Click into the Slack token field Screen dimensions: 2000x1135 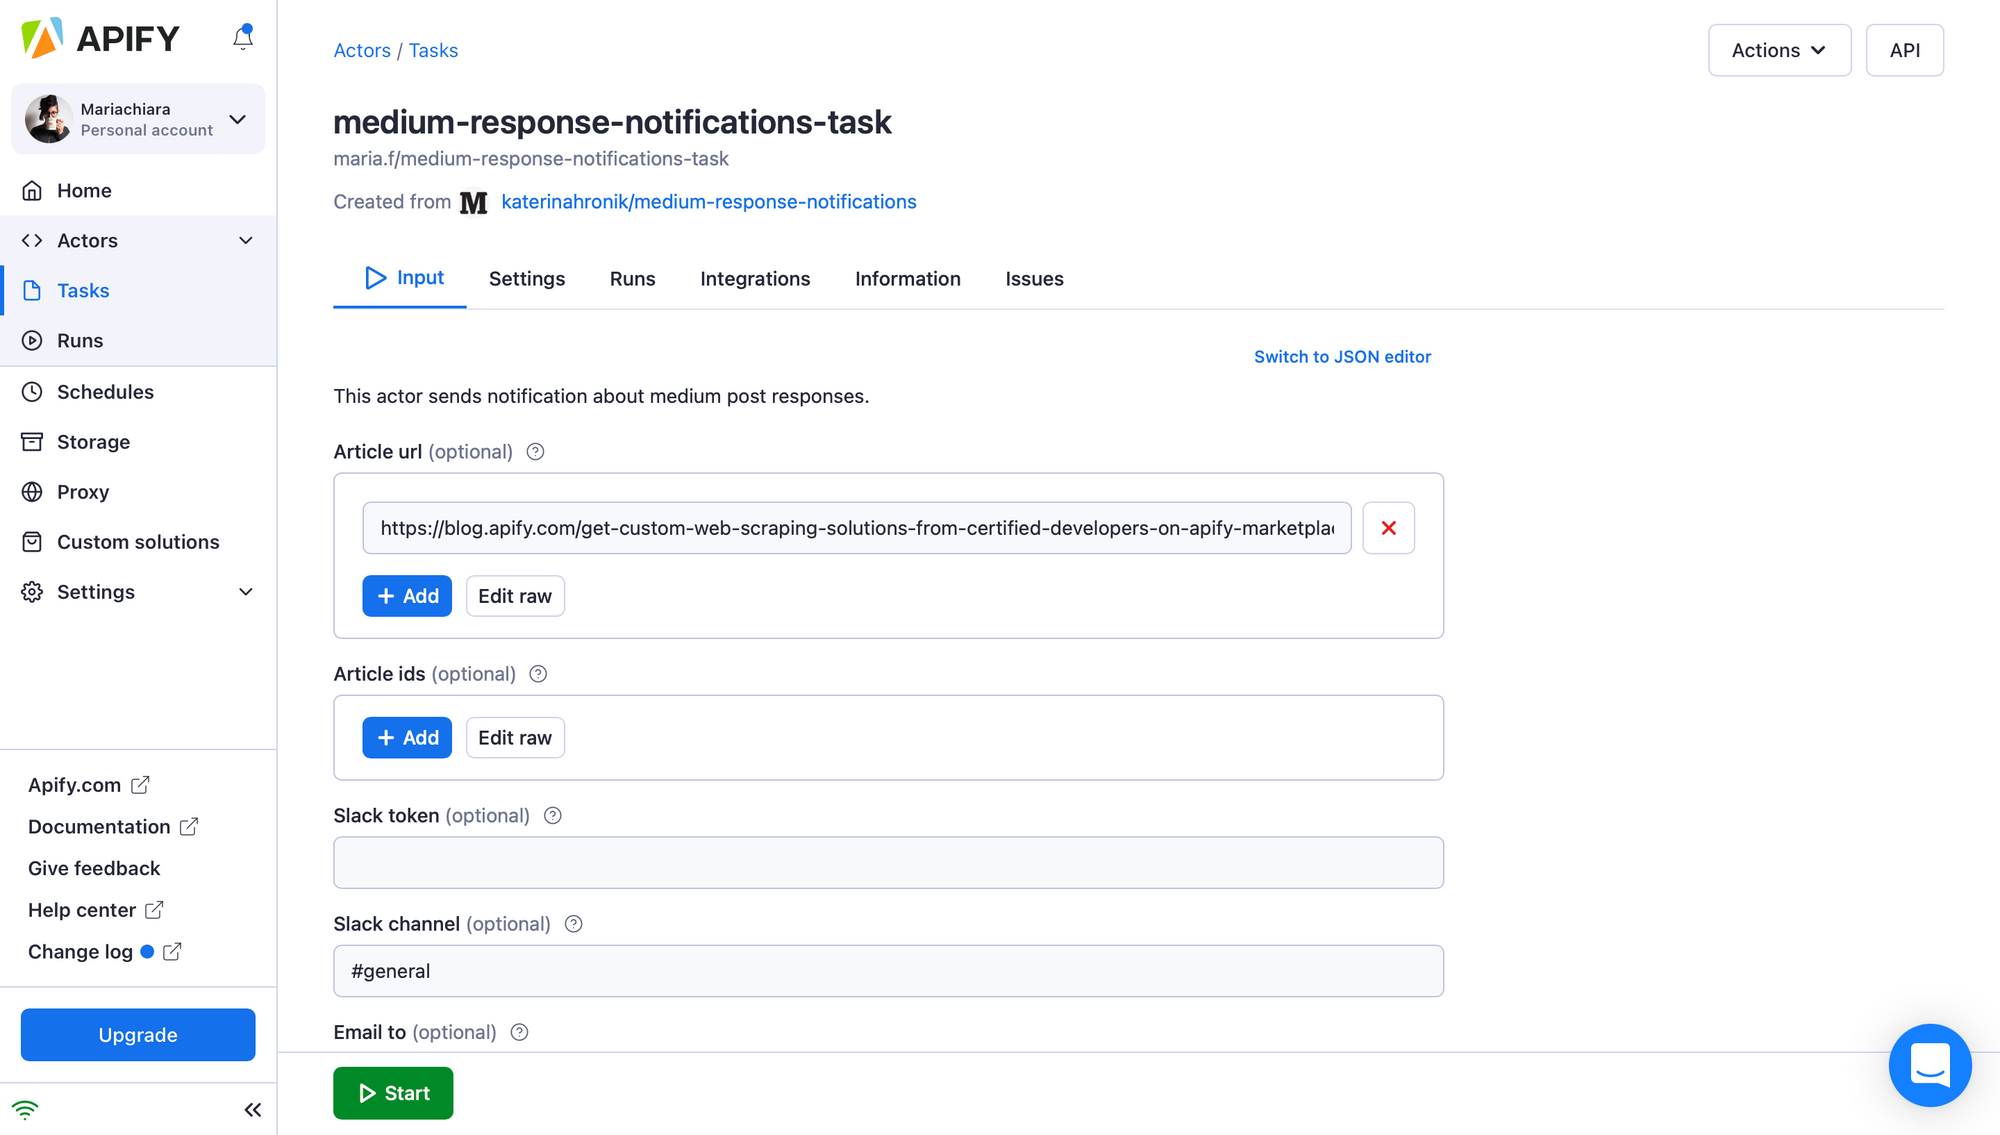(x=888, y=863)
